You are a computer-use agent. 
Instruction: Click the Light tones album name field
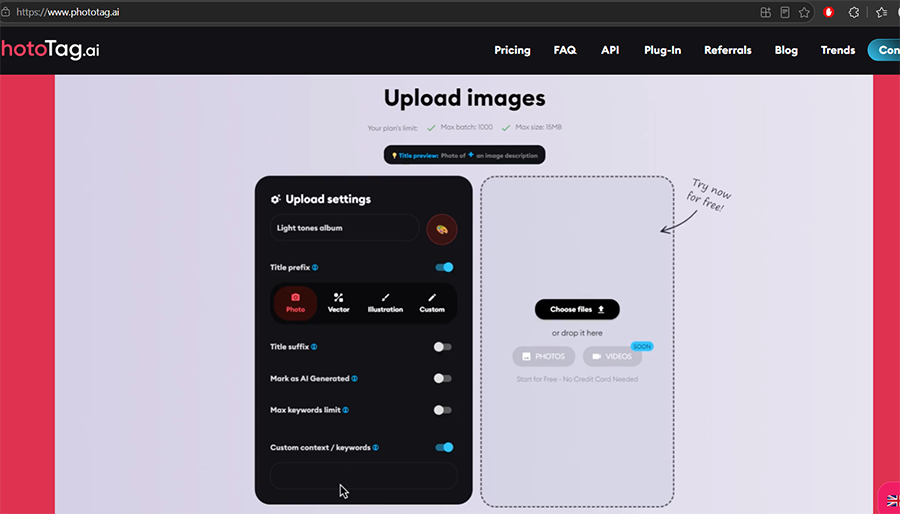pyautogui.click(x=344, y=228)
